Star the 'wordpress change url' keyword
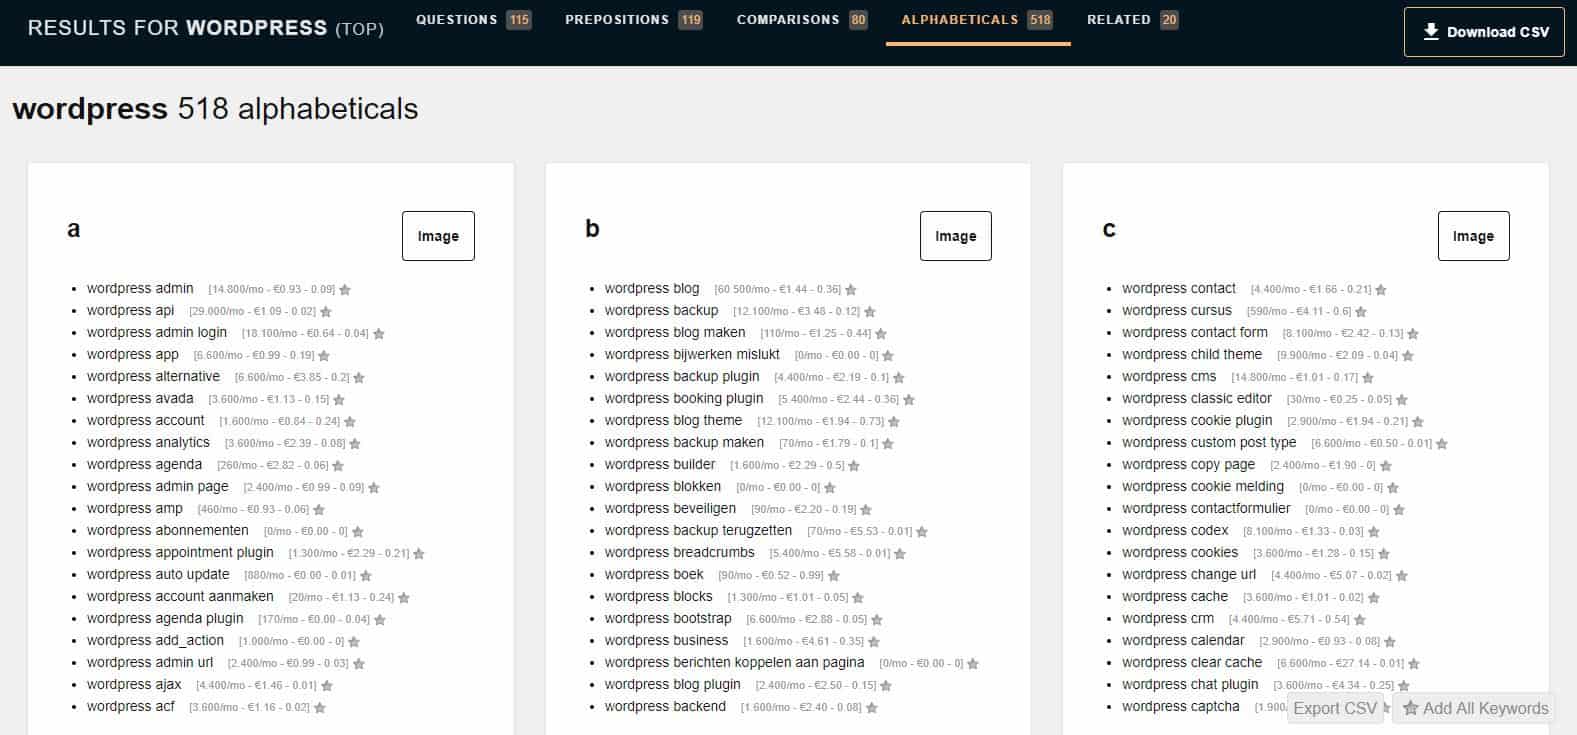This screenshot has height=735, width=1577. (1402, 576)
